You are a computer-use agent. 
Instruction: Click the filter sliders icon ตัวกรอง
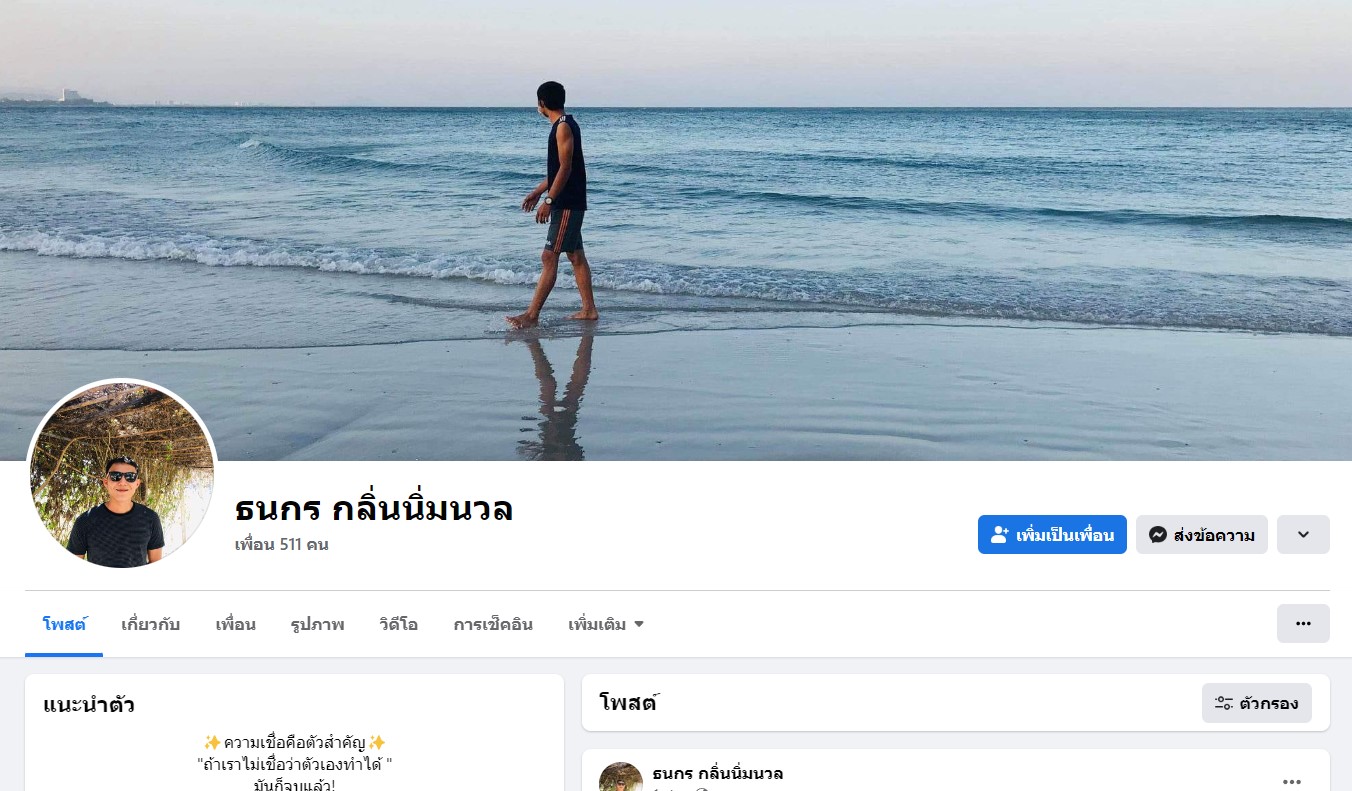[x=1223, y=703]
